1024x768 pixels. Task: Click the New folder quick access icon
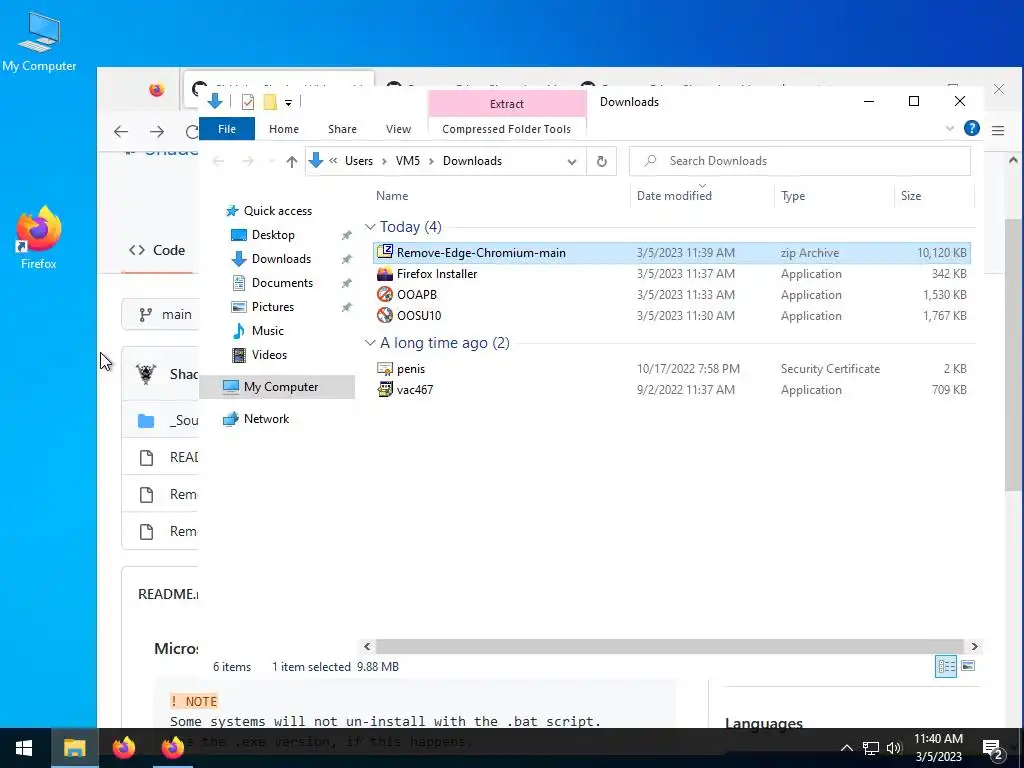[270, 102]
